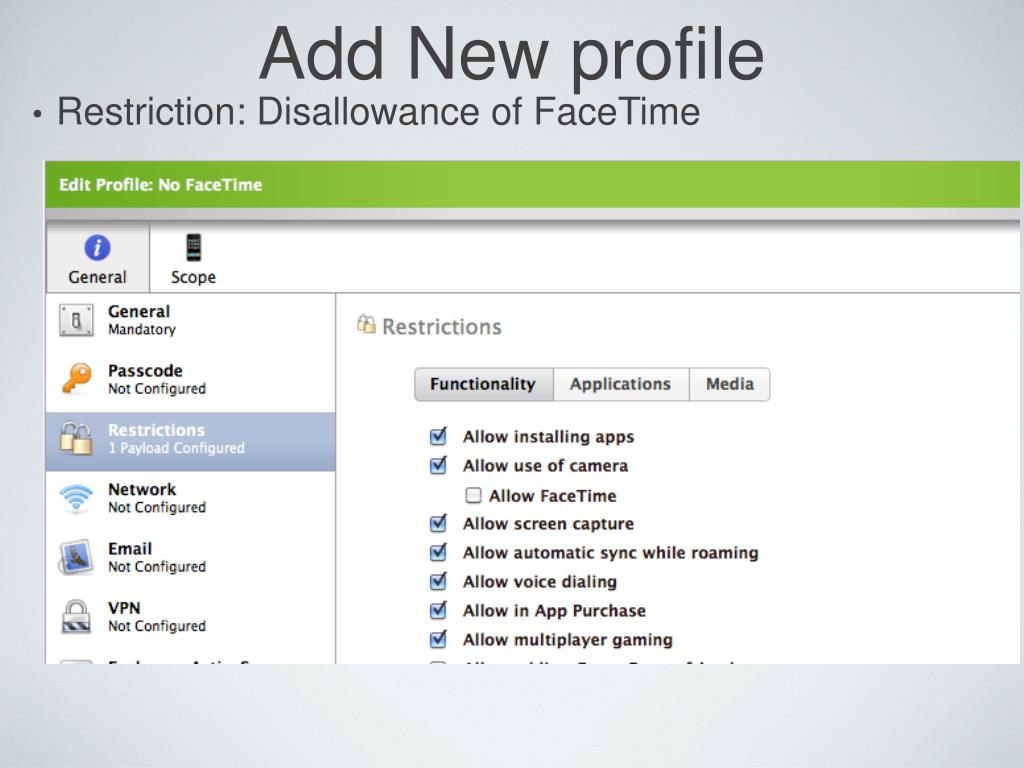Click the Passcode key icon

coord(76,379)
